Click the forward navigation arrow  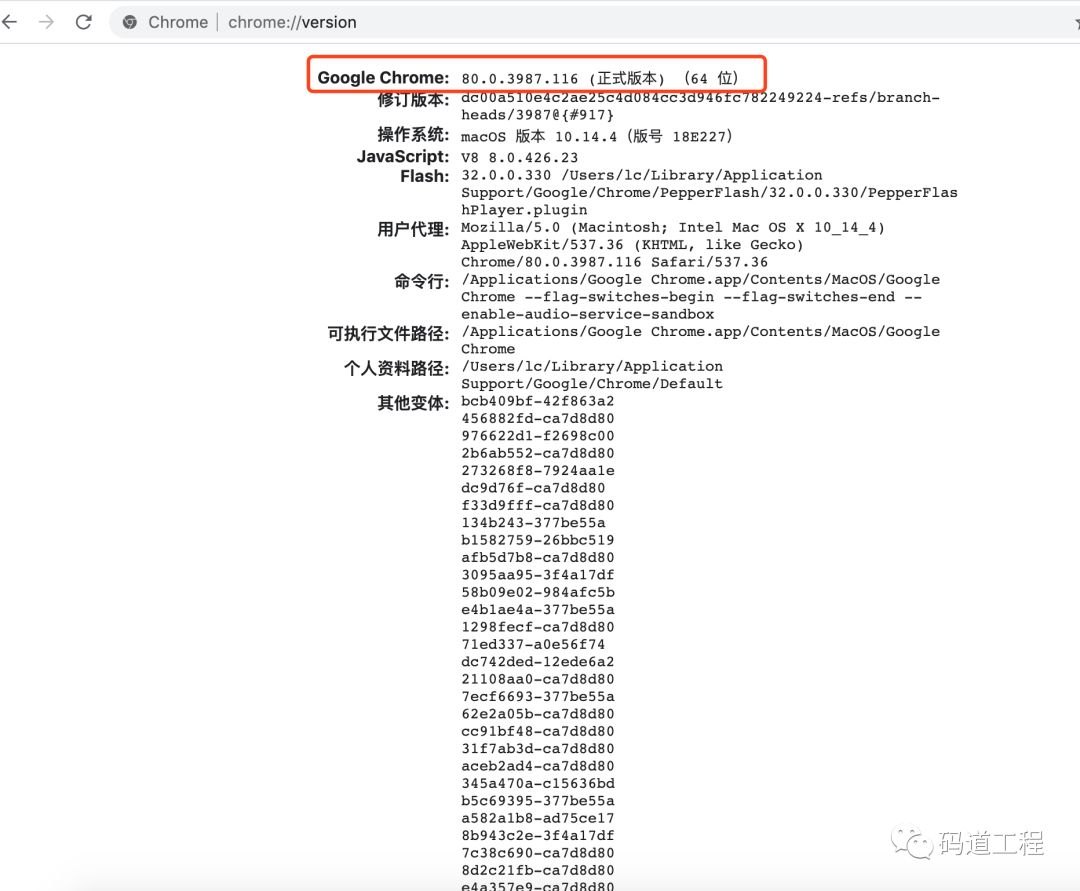[44, 21]
